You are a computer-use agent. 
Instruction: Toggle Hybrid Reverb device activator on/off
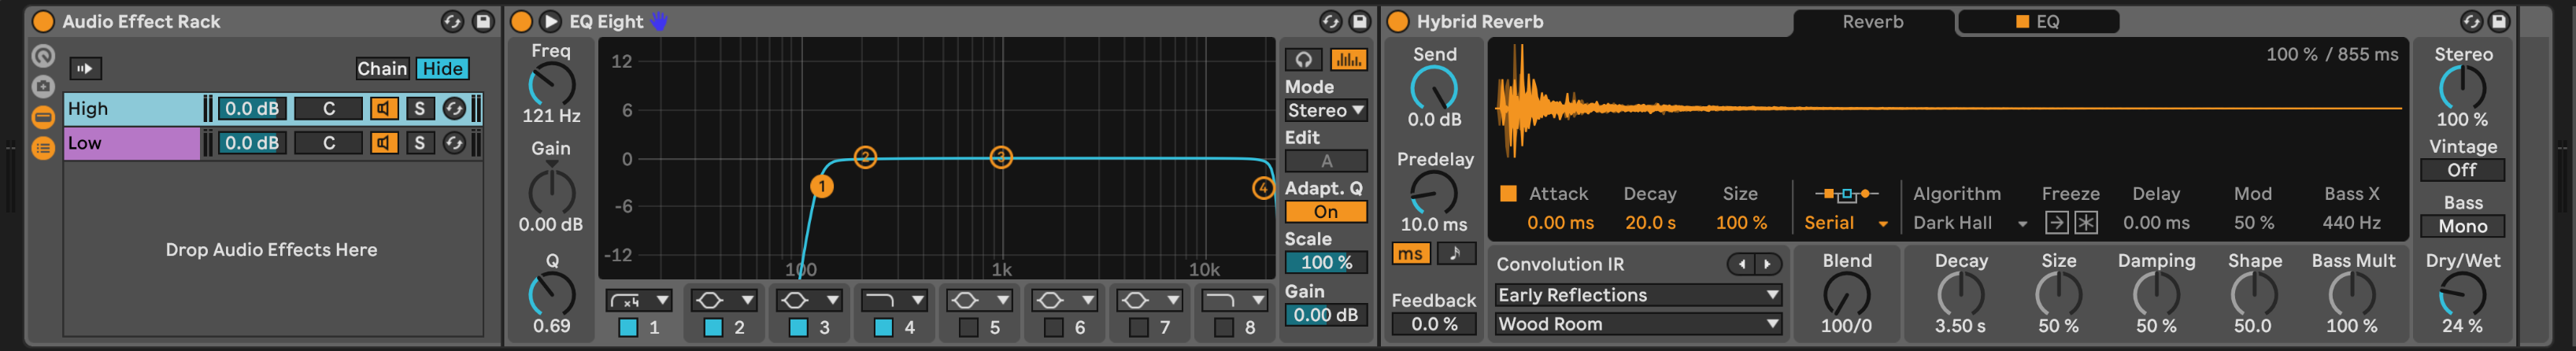pos(1398,21)
